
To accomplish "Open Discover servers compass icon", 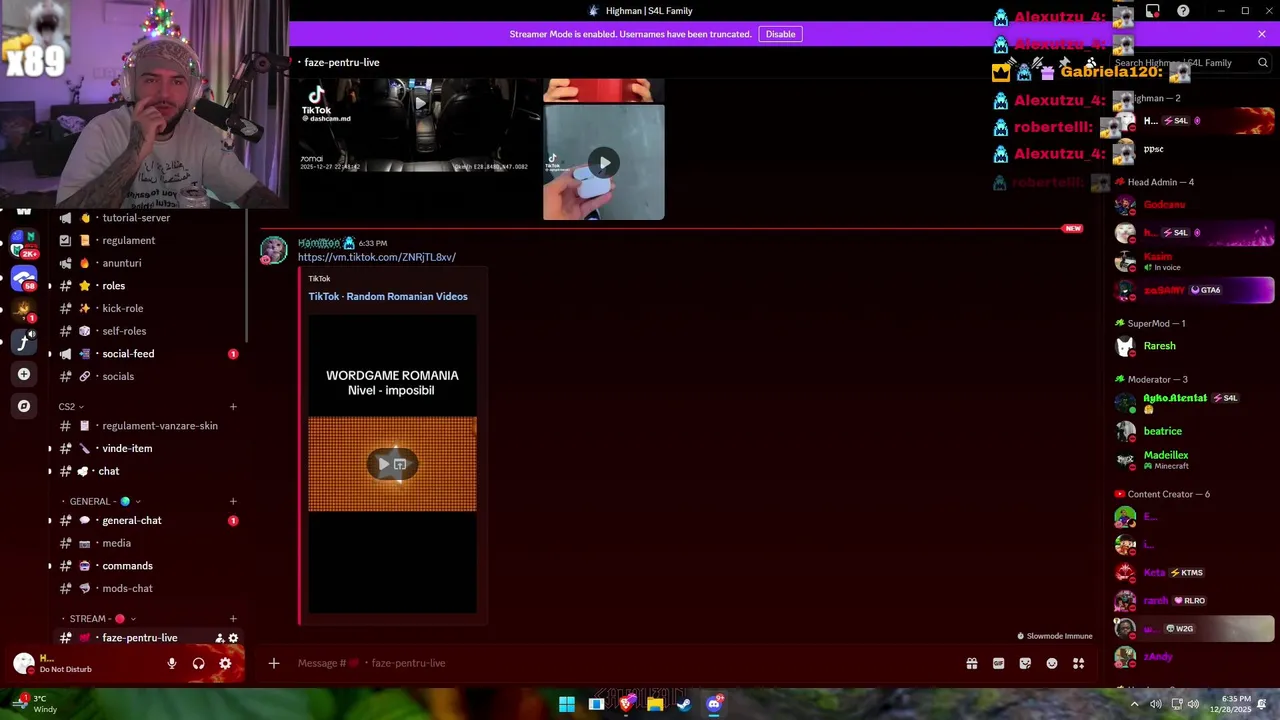I will [x=24, y=406].
